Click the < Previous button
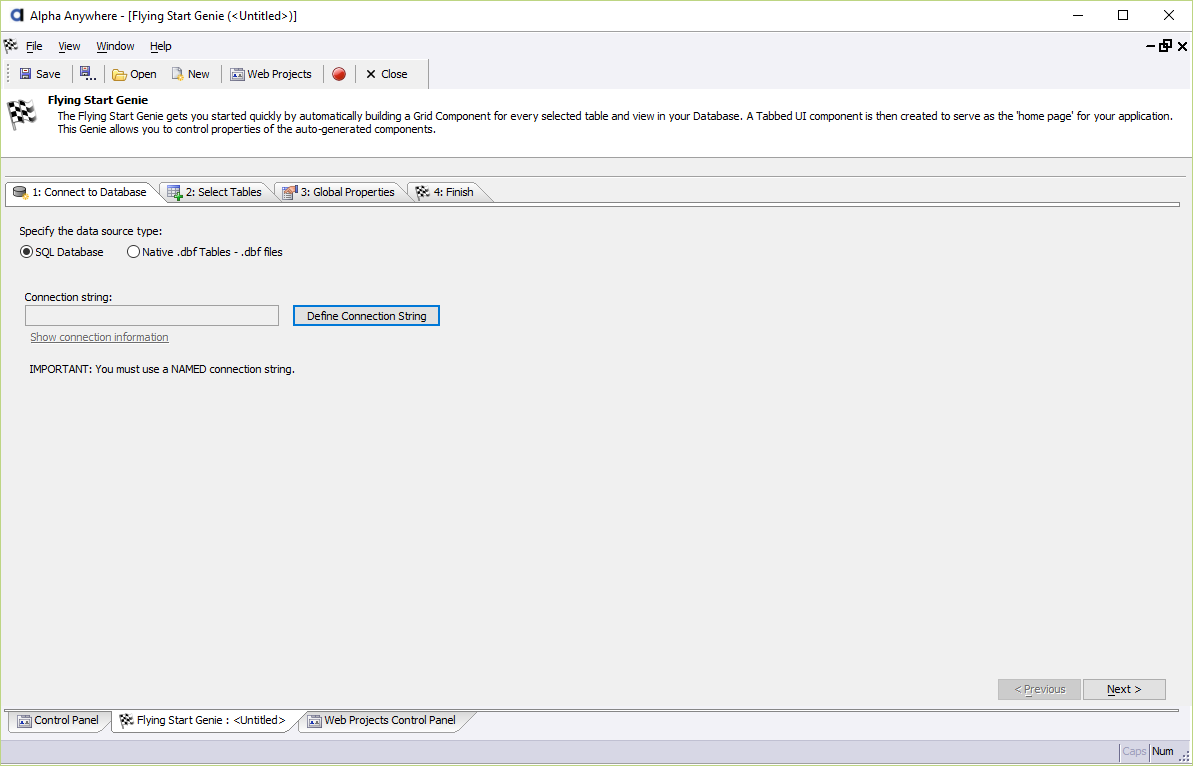This screenshot has width=1193, height=766. click(x=1039, y=689)
